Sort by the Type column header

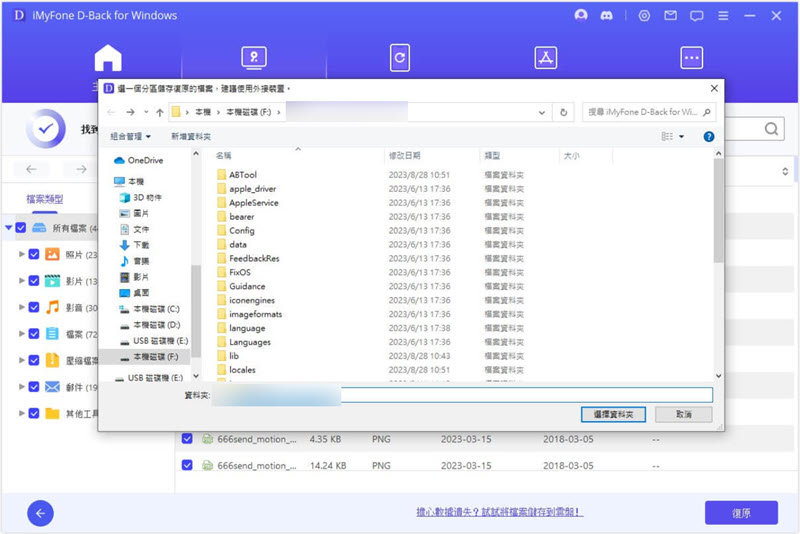(x=492, y=156)
